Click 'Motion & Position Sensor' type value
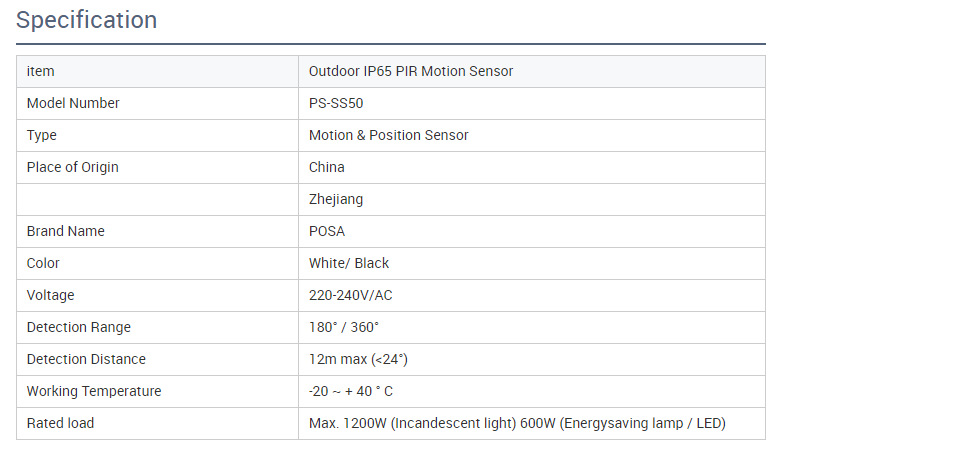This screenshot has width=956, height=460. coord(388,135)
